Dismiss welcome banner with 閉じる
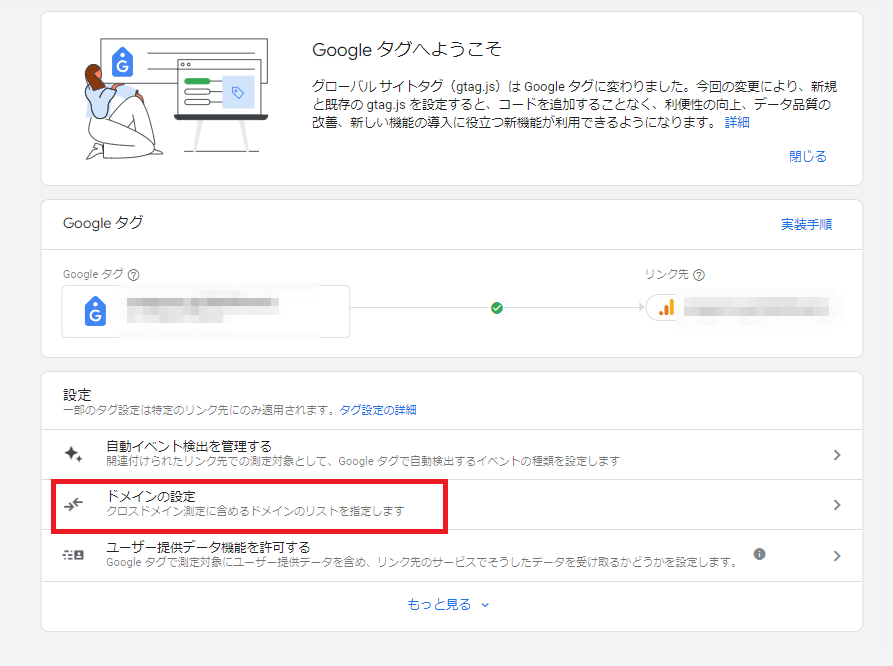 (807, 156)
